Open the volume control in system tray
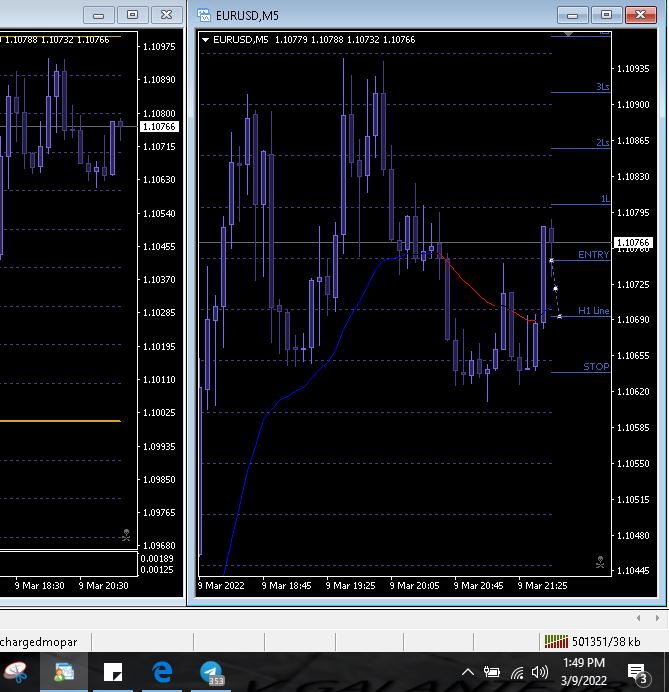This screenshot has height=692, width=669. click(x=540, y=672)
